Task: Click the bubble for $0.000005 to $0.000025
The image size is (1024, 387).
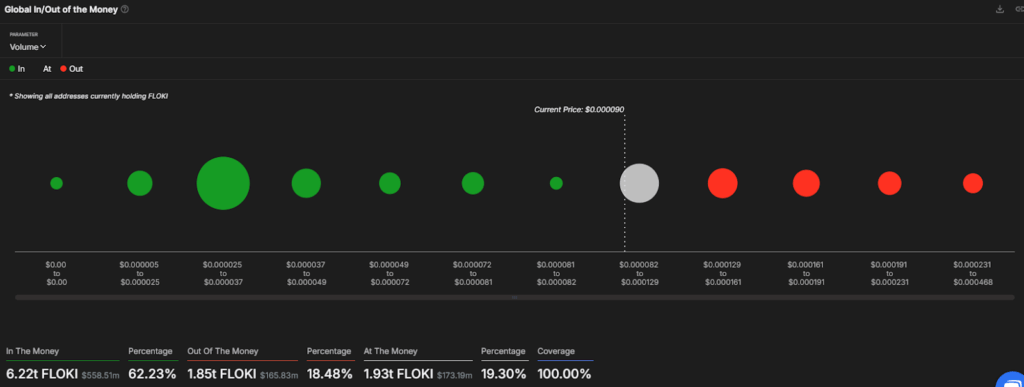Action: [140, 183]
